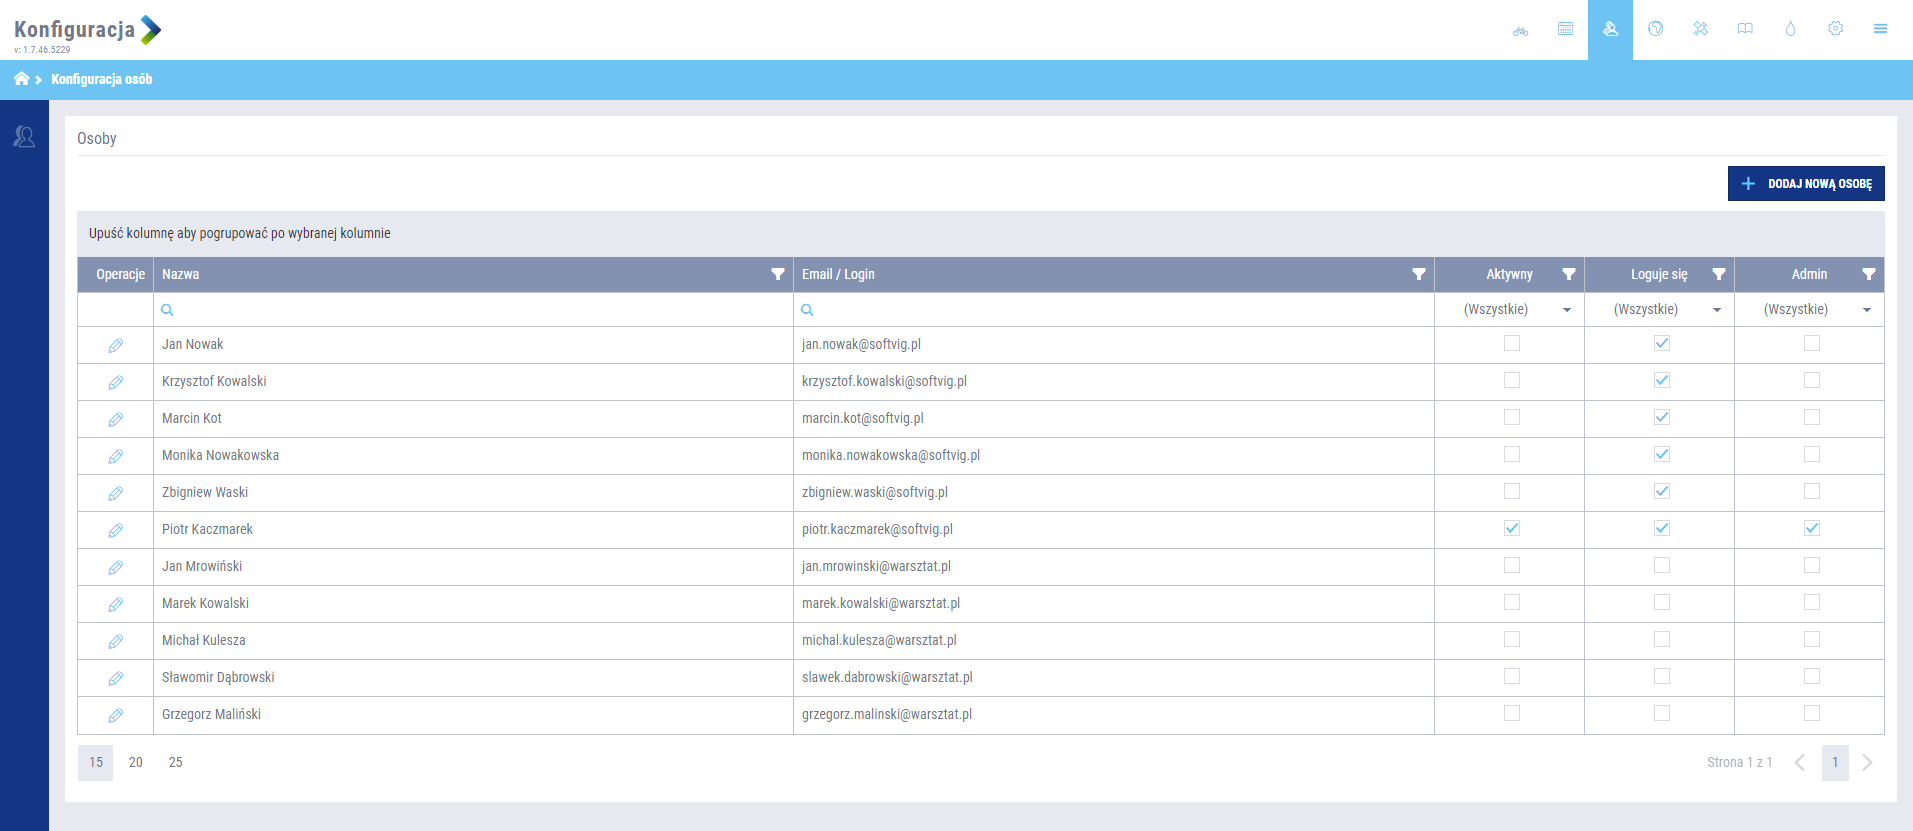Open the bicycle icon in top navigation
Image resolution: width=1913 pixels, height=831 pixels.
tap(1520, 30)
